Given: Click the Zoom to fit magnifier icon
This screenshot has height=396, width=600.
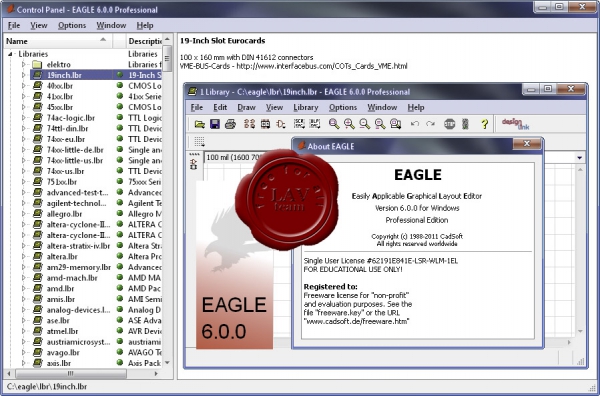Looking at the screenshot, I should 334,124.
